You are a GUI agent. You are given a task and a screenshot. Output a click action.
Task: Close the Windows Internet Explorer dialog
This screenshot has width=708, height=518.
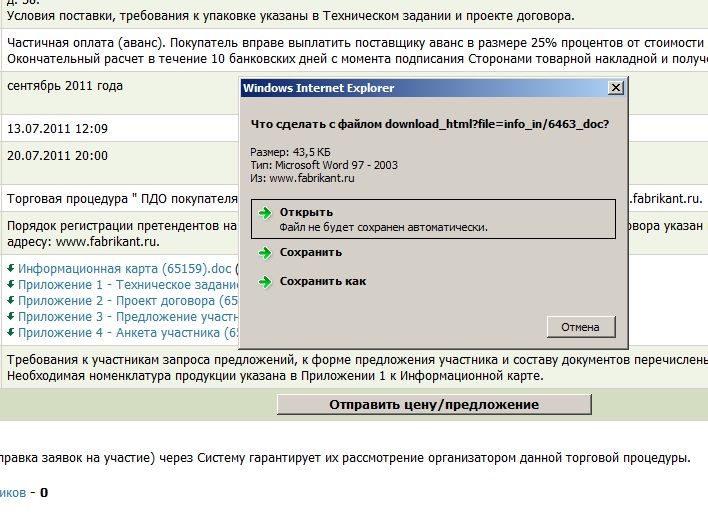616,88
